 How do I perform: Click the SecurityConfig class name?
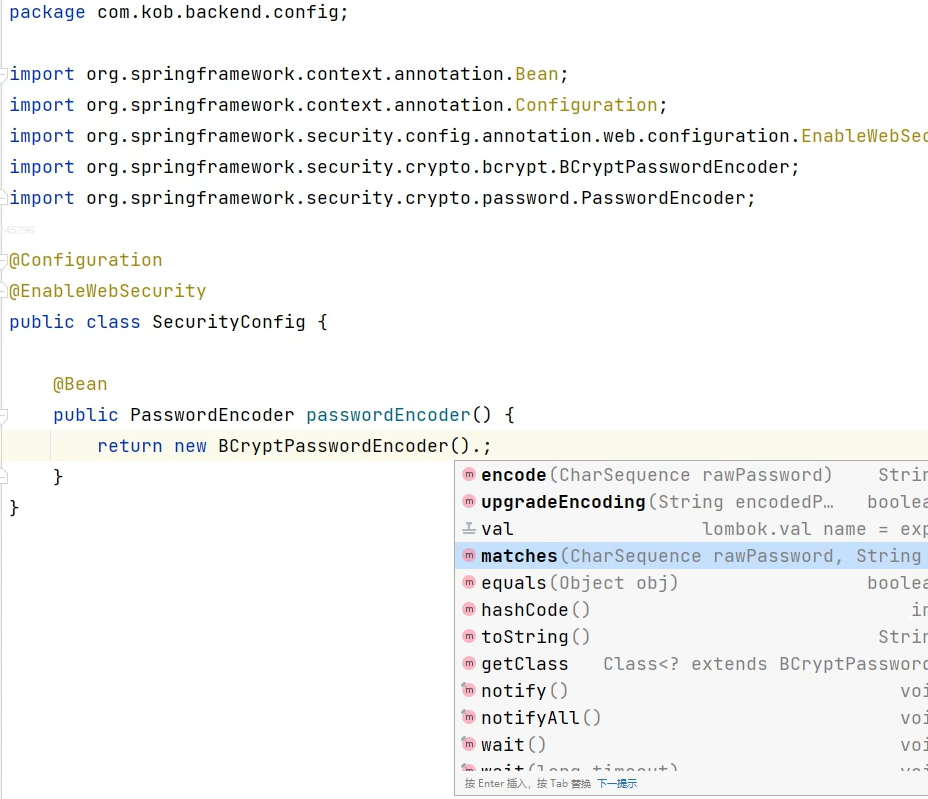click(228, 322)
